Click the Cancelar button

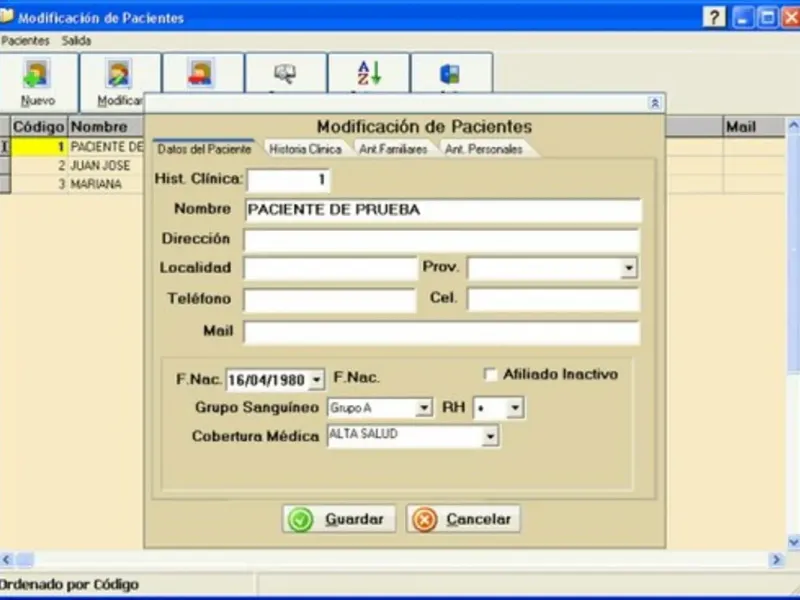pos(463,519)
